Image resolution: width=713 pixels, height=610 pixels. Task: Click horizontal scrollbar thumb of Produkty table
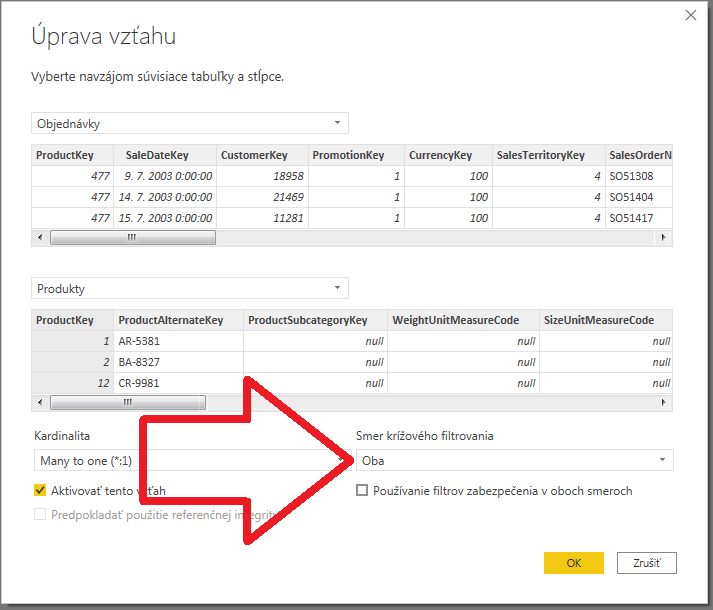[127, 402]
